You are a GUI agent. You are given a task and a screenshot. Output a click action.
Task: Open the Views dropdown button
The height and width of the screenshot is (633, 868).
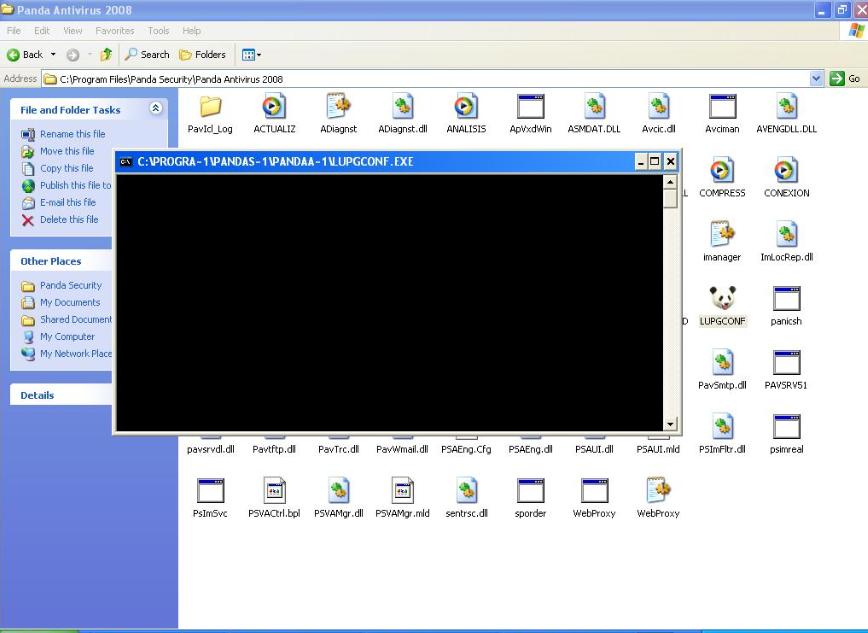tap(250, 55)
